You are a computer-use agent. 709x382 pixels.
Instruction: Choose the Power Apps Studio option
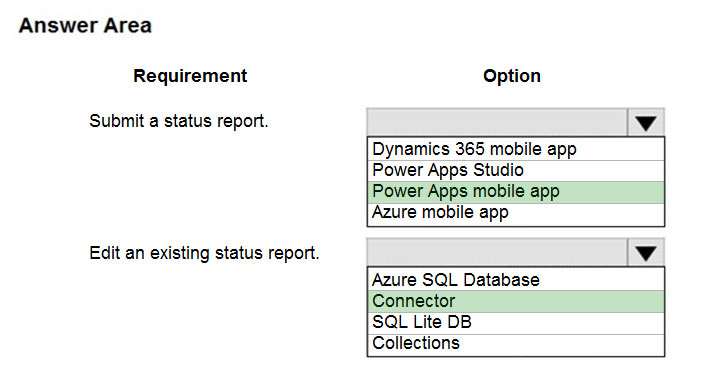point(515,171)
